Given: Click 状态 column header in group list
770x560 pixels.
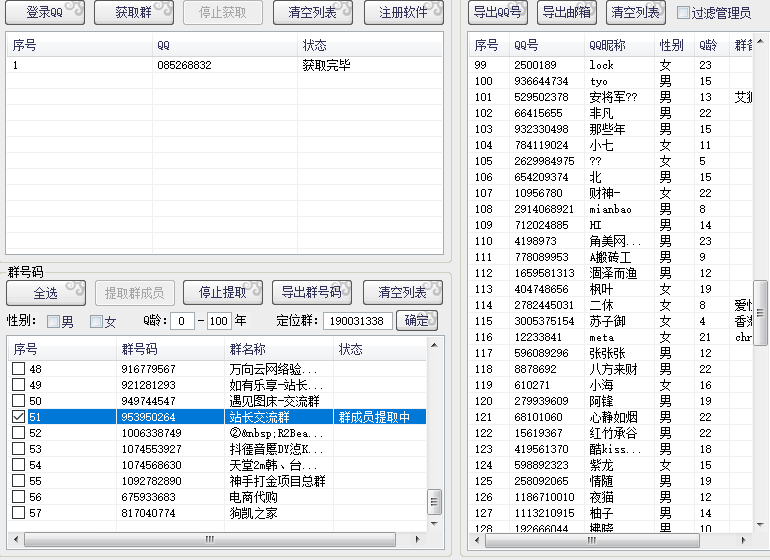Looking at the screenshot, I should [380, 349].
